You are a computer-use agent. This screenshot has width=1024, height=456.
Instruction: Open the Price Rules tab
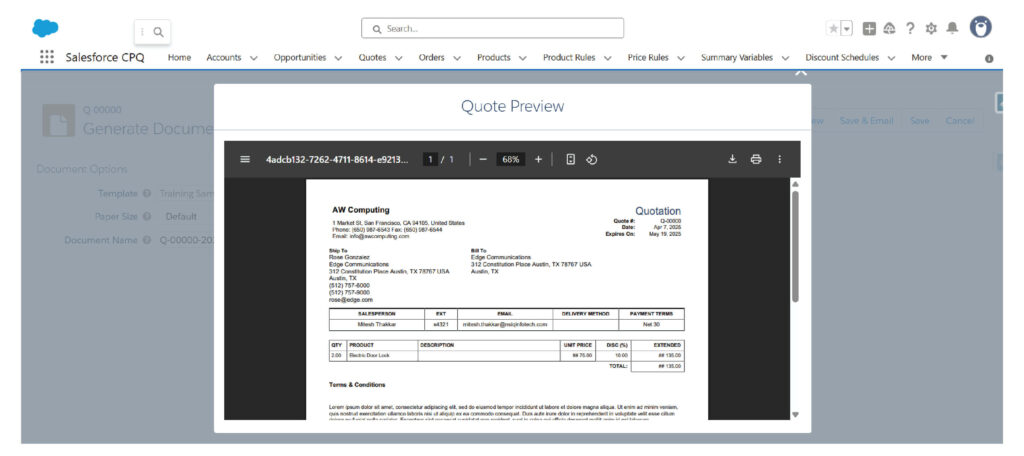pyautogui.click(x=648, y=57)
